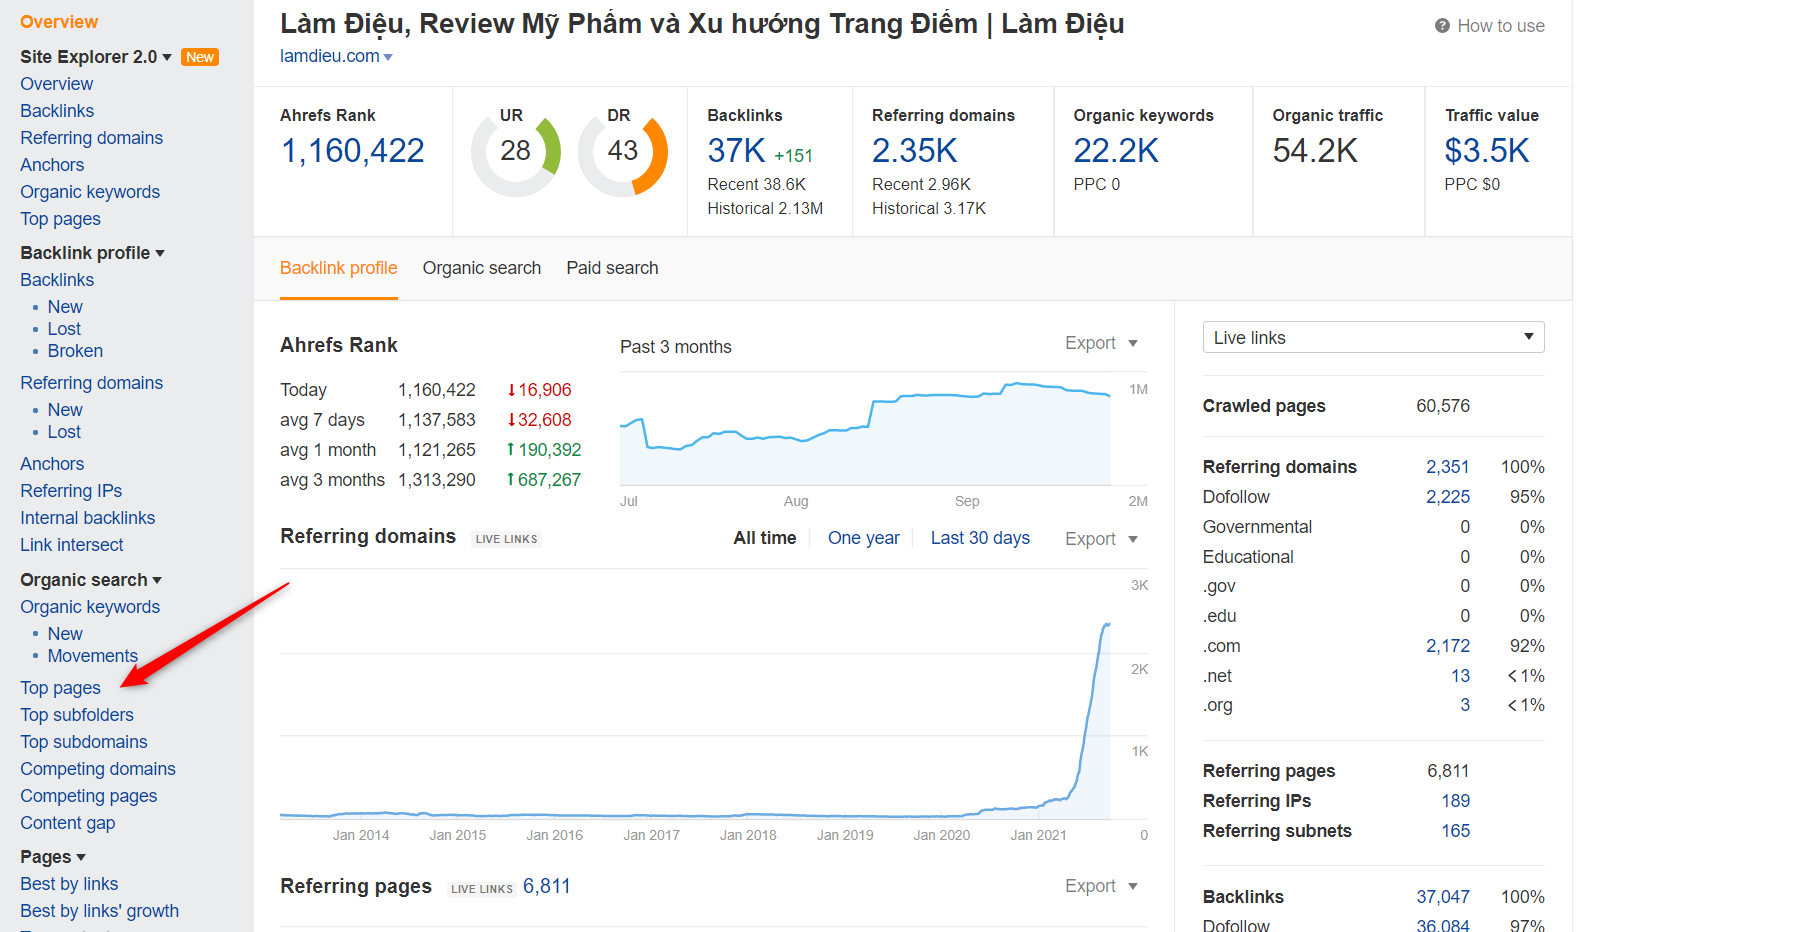1813x932 pixels.
Task: Click the Referring domains 2.35K metric
Action: [x=915, y=151]
